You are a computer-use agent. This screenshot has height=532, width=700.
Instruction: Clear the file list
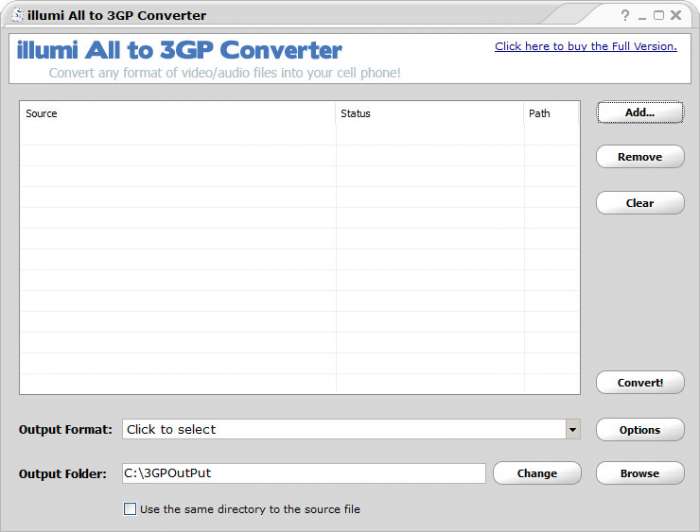coord(640,203)
